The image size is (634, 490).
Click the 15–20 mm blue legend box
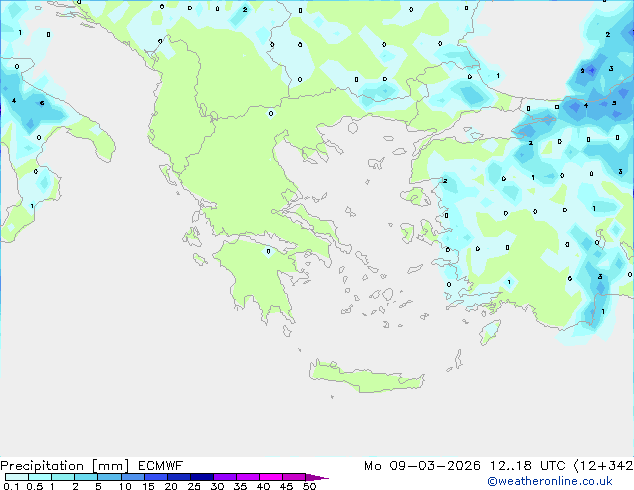156,477
